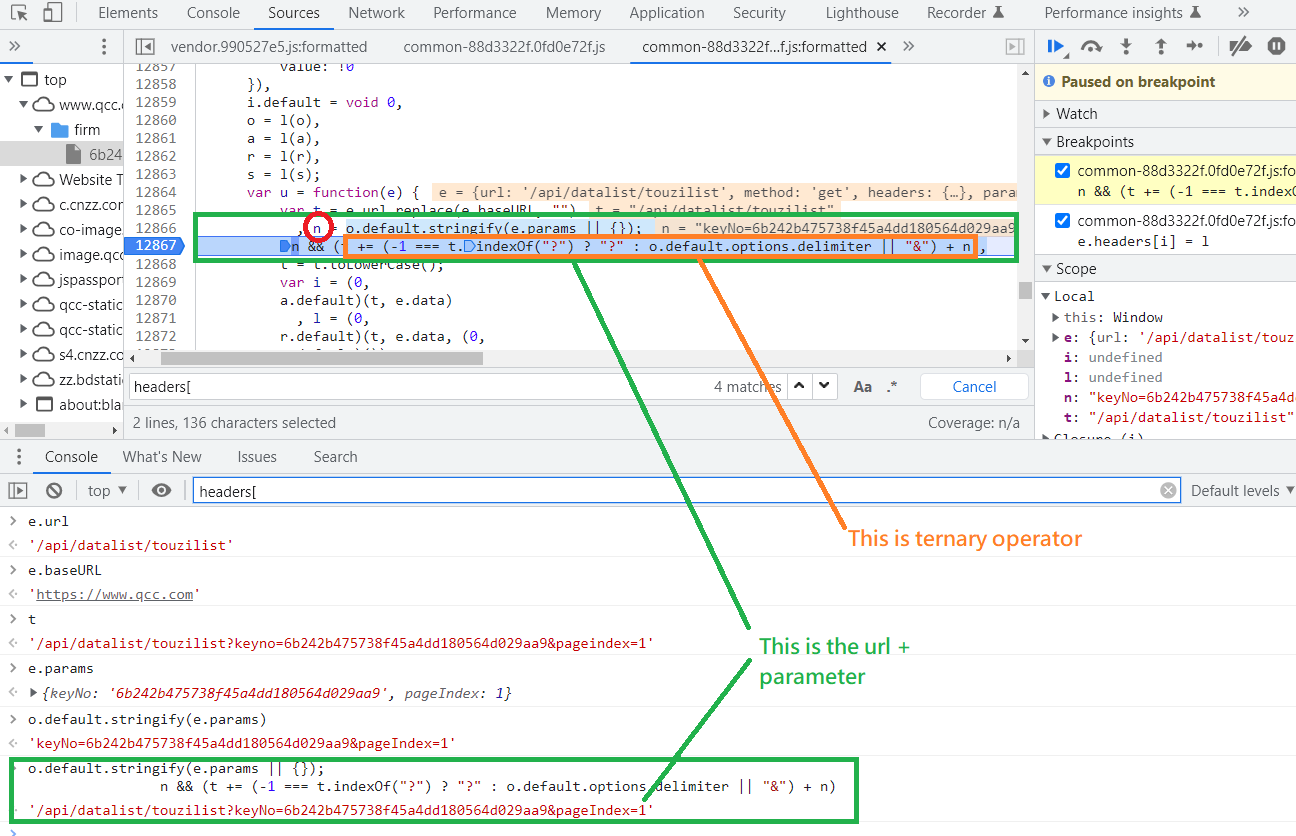Image resolution: width=1296 pixels, height=836 pixels.
Task: Open the Default levels dropdown
Action: tap(1240, 490)
